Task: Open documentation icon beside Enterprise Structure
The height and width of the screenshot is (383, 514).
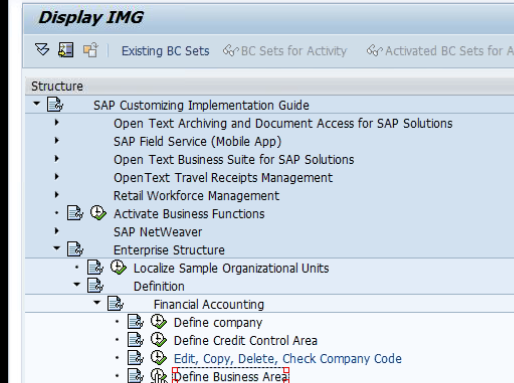Action: tap(75, 249)
